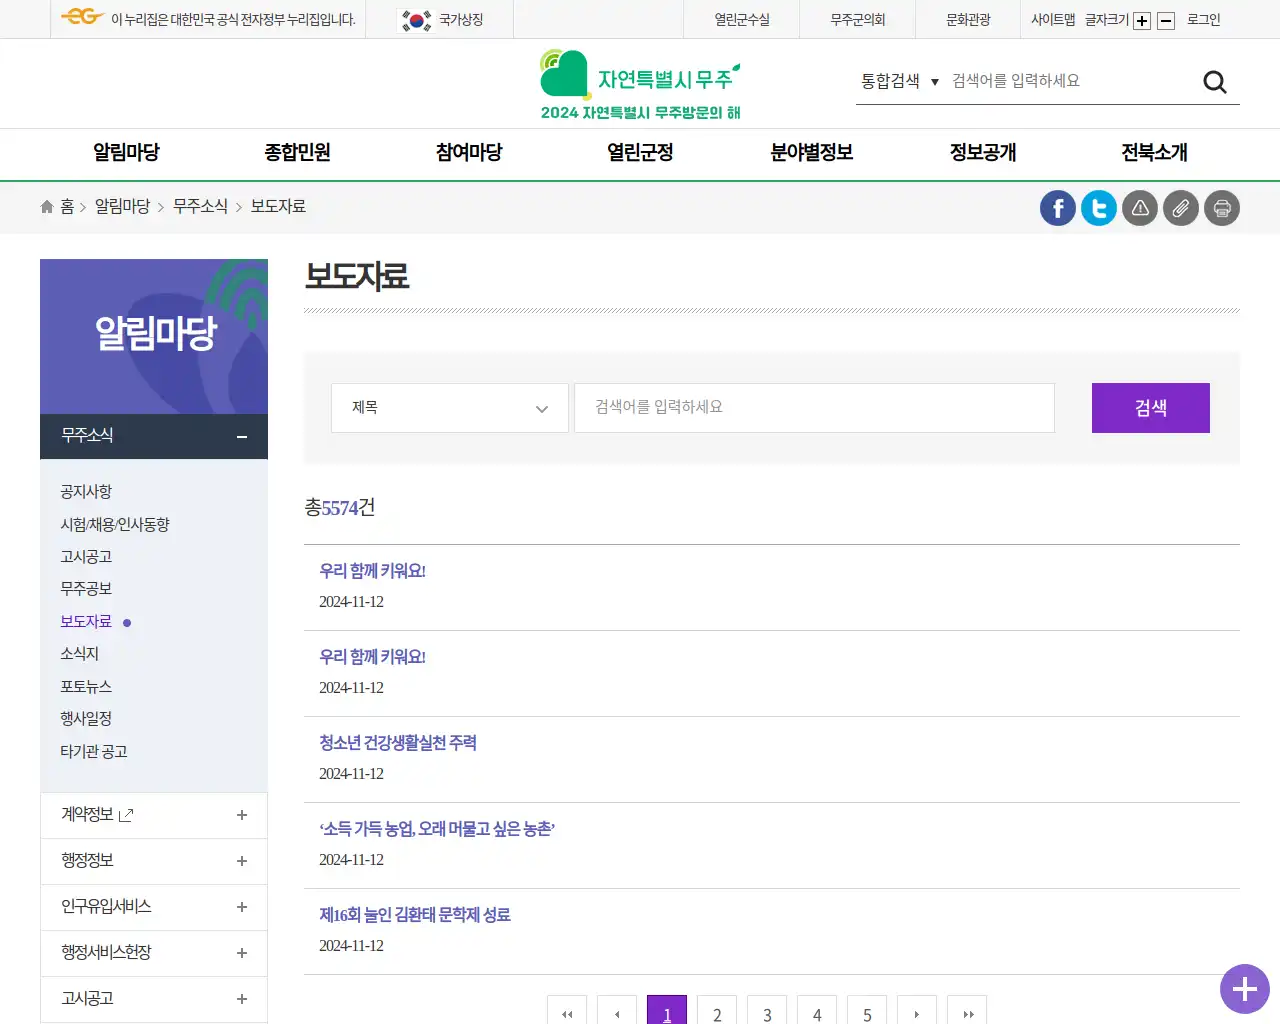
Task: Open the 통합검색 dropdown
Action: click(x=900, y=81)
